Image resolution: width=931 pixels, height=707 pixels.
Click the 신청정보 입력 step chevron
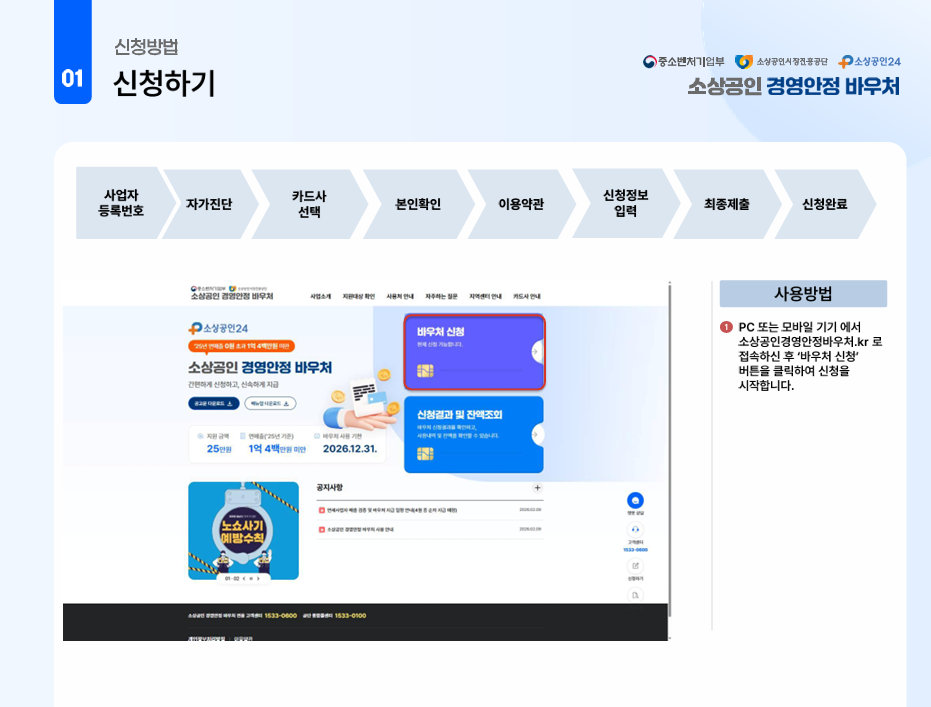point(625,203)
